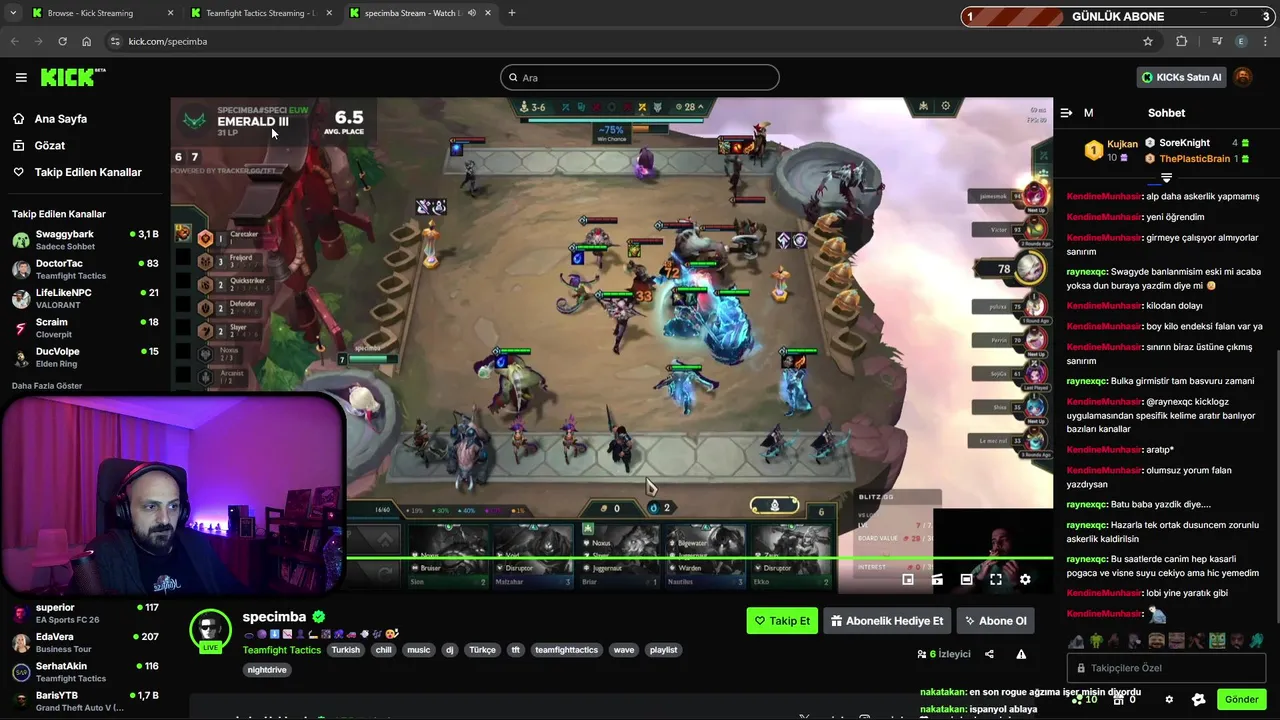Open the emote picker icon
This screenshot has height=720, width=1280.
1199,699
